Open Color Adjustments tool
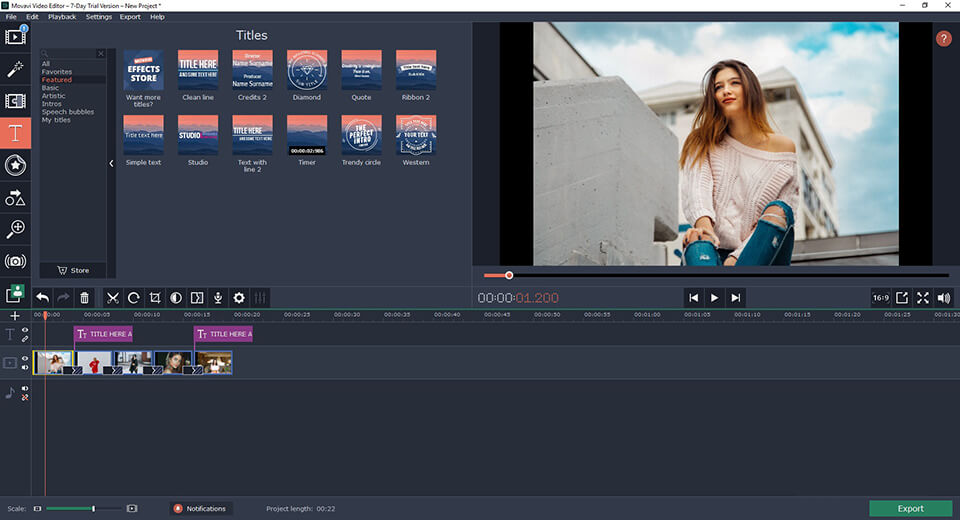The image size is (960, 520). [176, 297]
